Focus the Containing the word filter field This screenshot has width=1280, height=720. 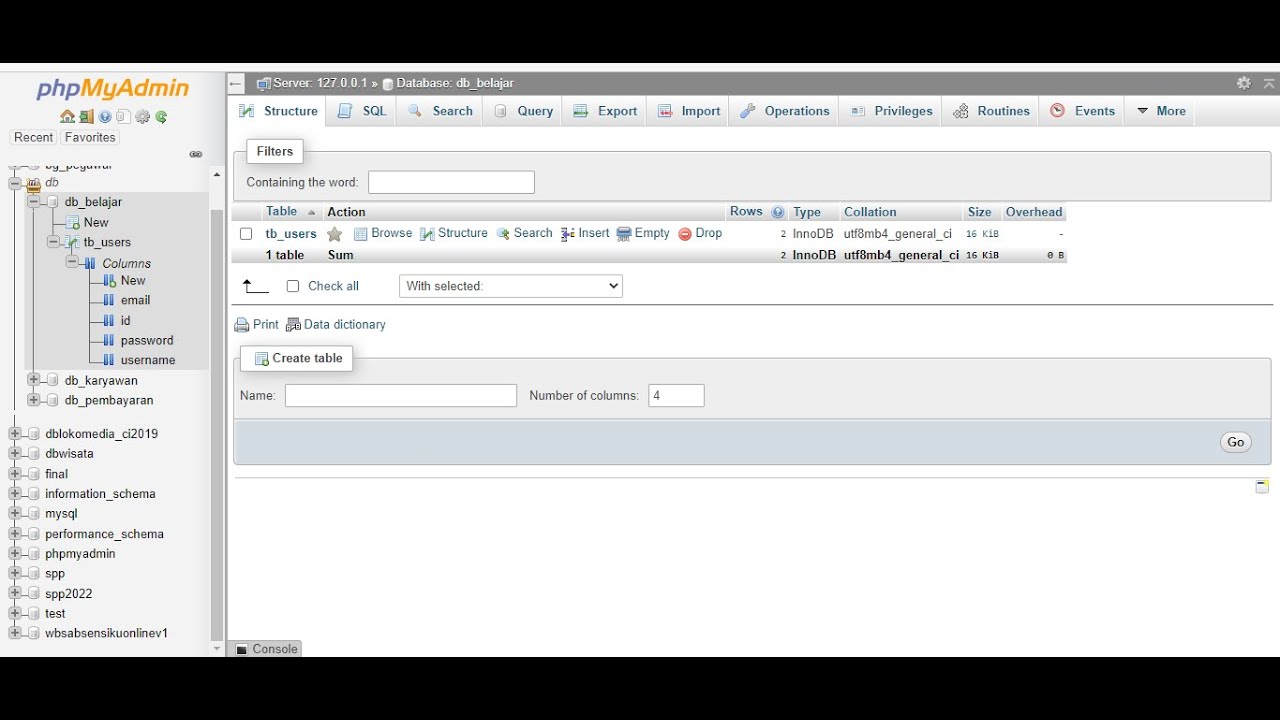tap(451, 182)
